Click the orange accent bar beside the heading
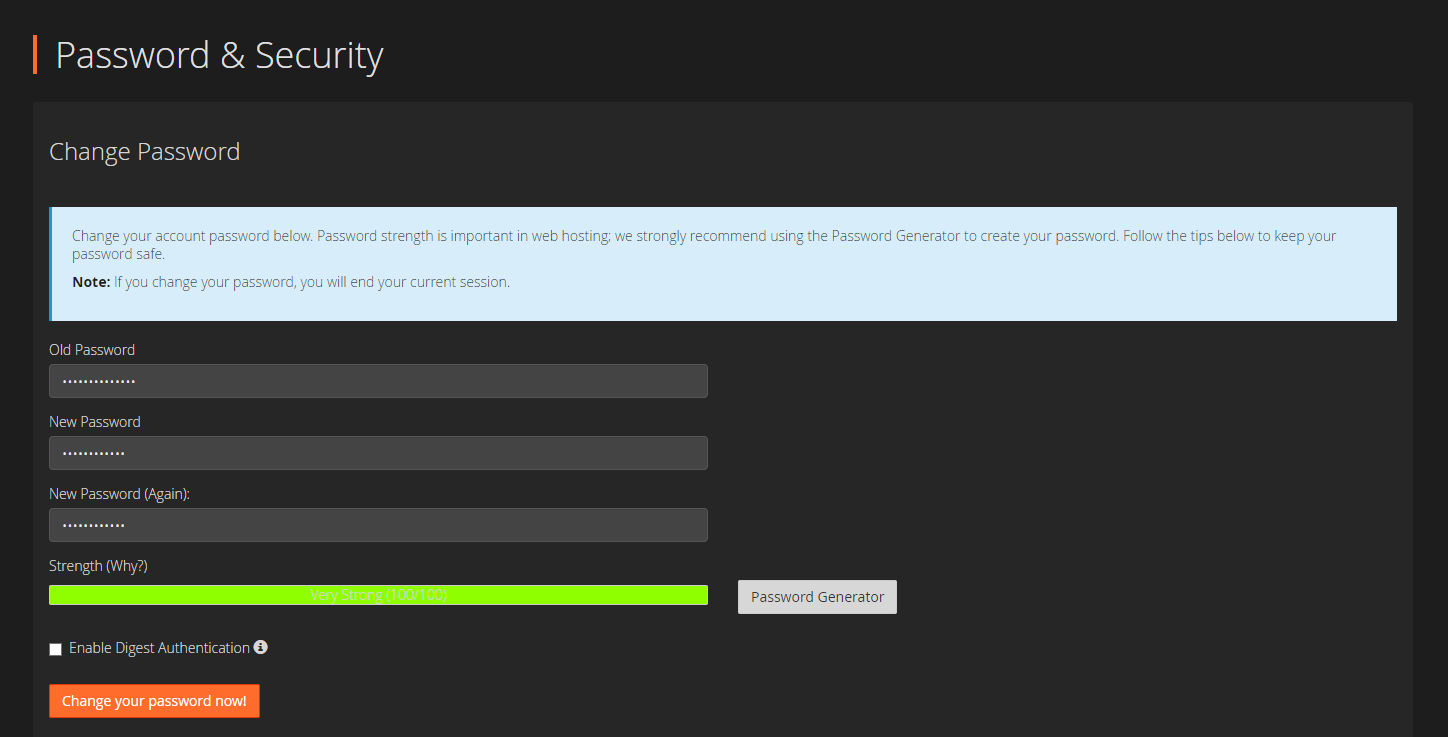Image resolution: width=1448 pixels, height=737 pixels. 37,54
